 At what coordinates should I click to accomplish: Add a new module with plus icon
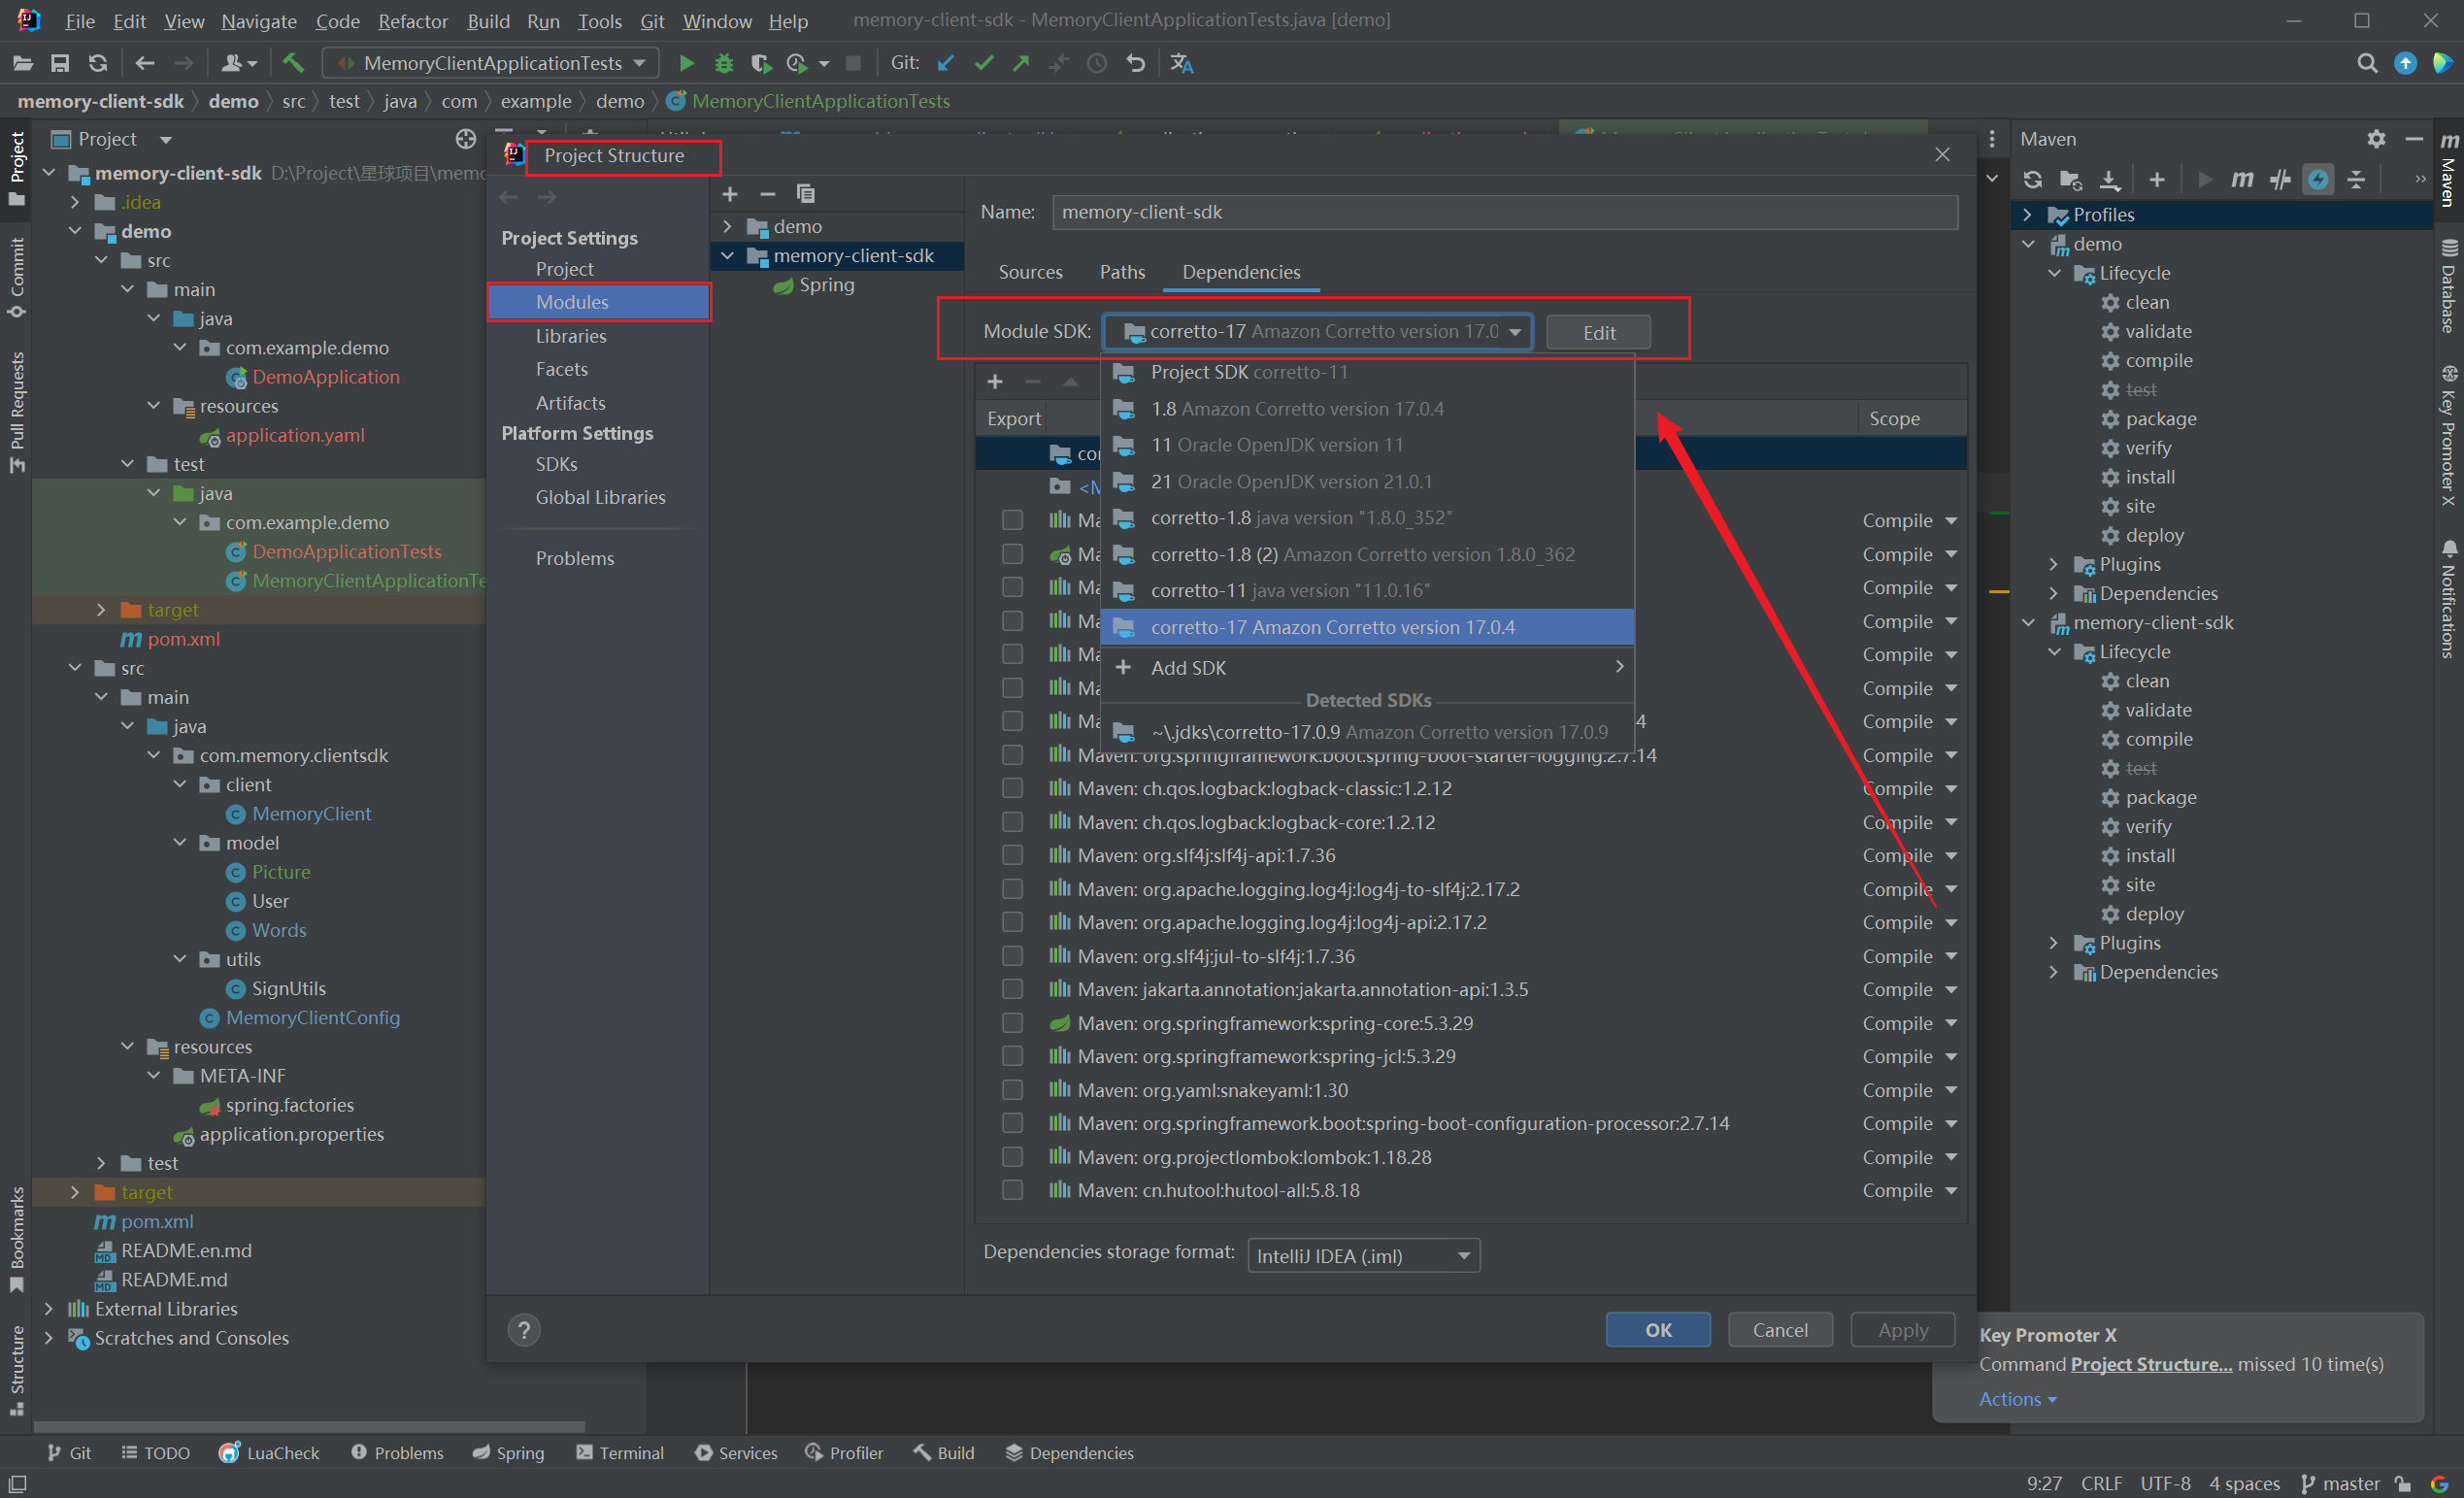tap(730, 193)
